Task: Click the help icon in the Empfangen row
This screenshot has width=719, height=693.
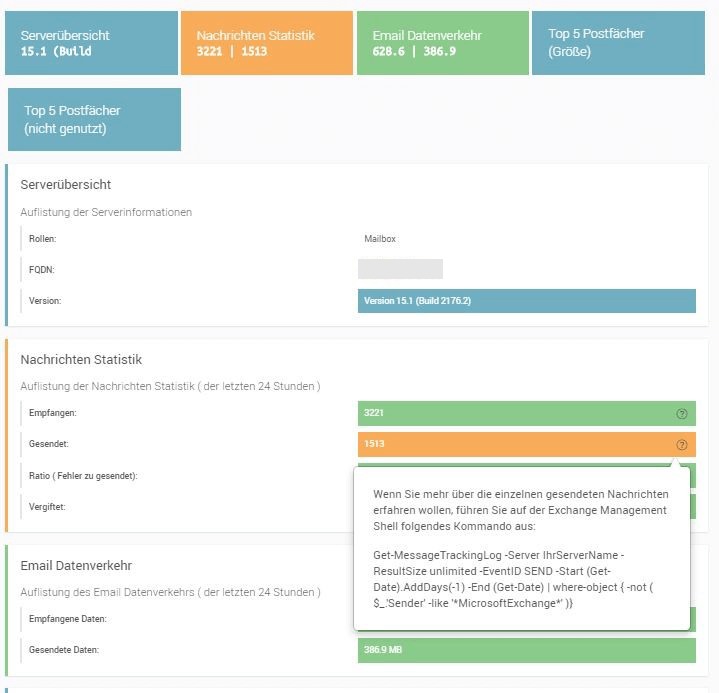Action: (x=682, y=413)
